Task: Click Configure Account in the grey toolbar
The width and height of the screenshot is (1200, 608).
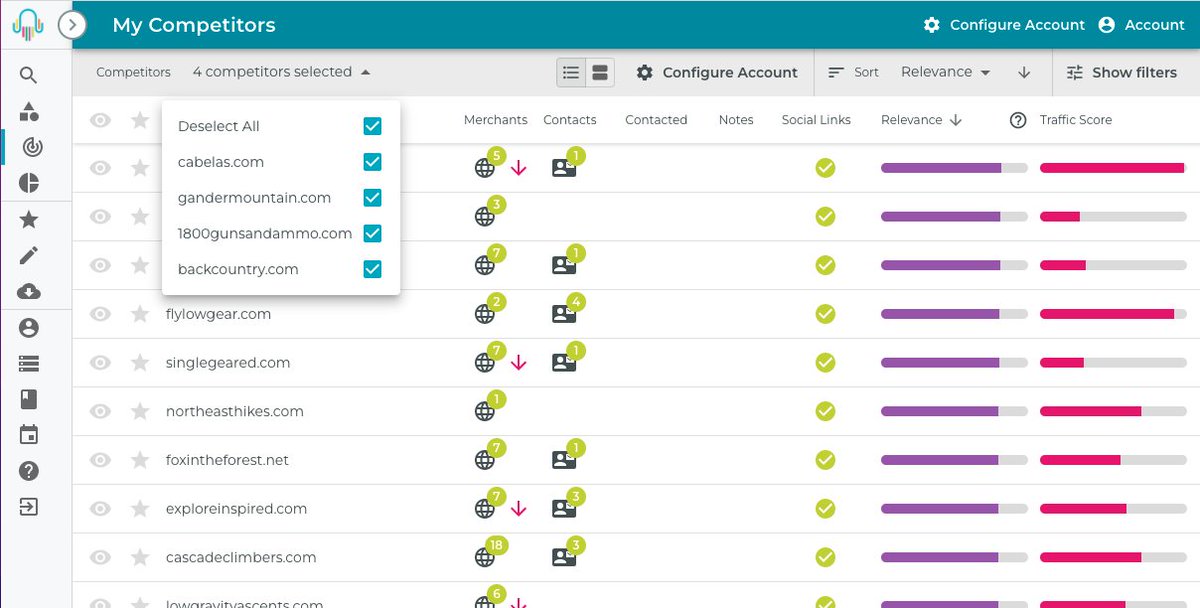Action: point(717,72)
